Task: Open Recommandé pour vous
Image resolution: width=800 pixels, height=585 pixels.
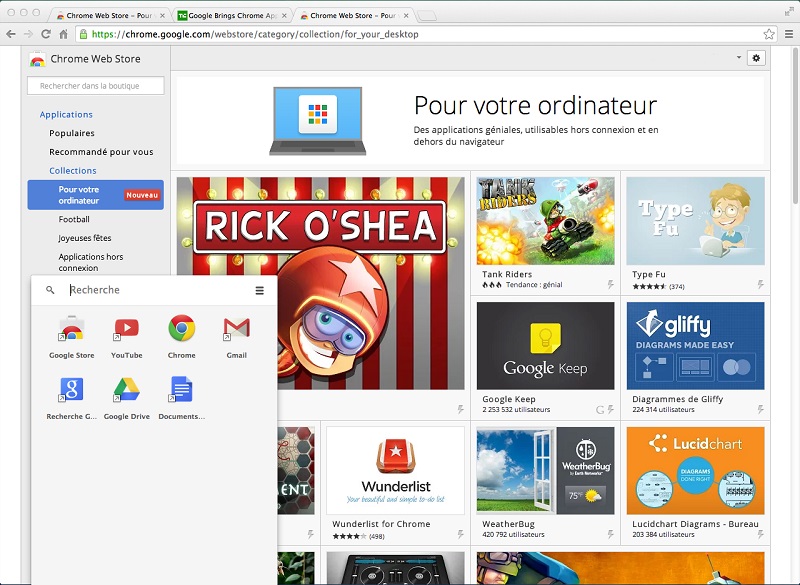Action: pyautogui.click(x=101, y=152)
